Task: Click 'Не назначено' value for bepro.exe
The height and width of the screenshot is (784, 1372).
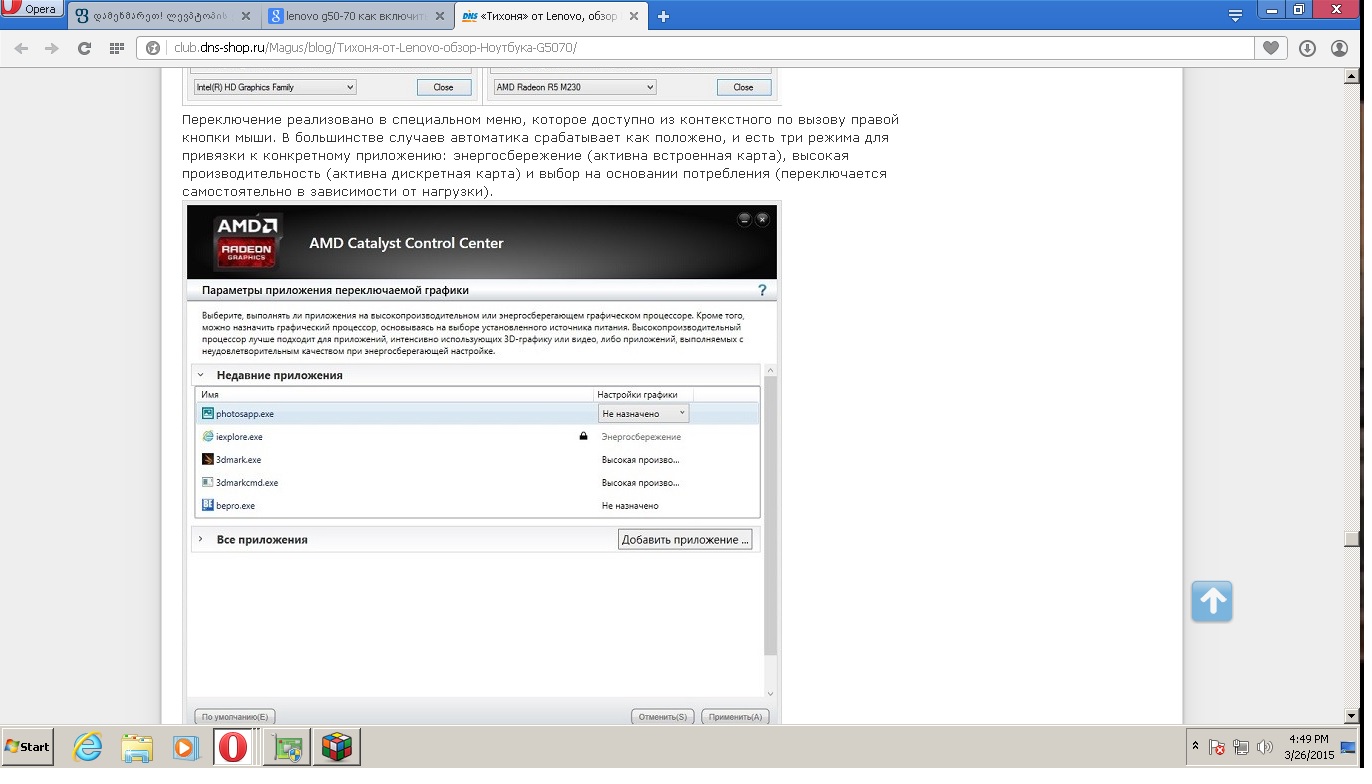Action: (630, 506)
